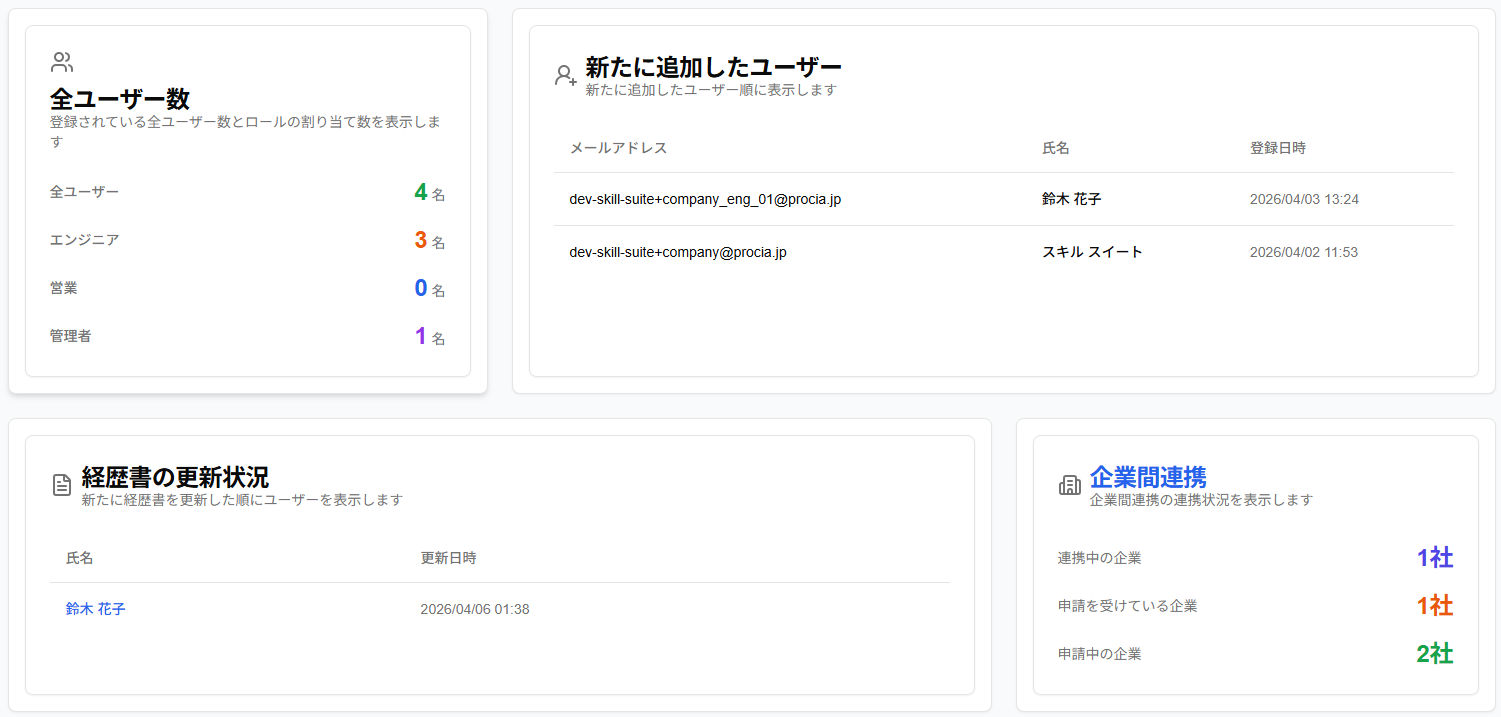Click the orange 3 engineer count
This screenshot has height=717, width=1501.
pyautogui.click(x=421, y=240)
